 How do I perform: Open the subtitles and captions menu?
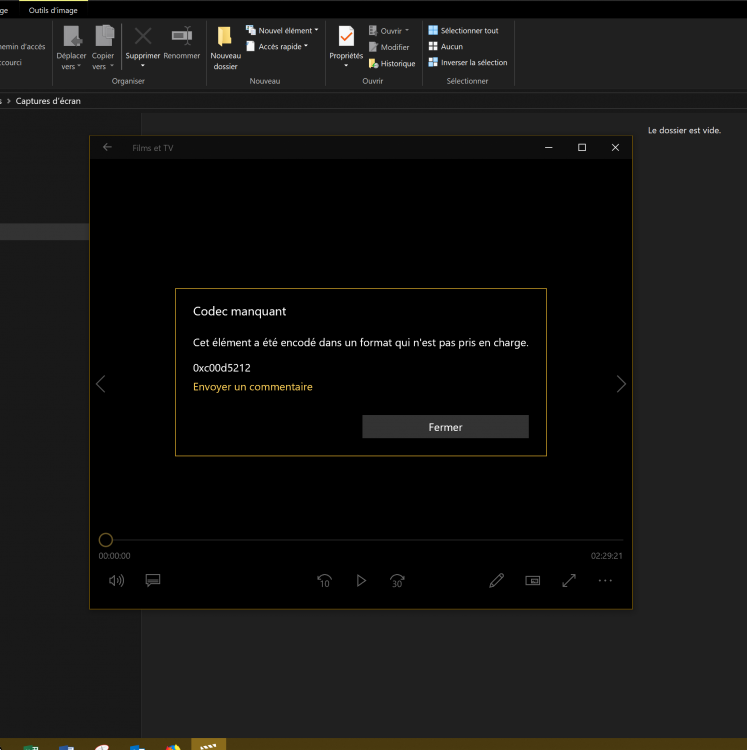click(153, 580)
